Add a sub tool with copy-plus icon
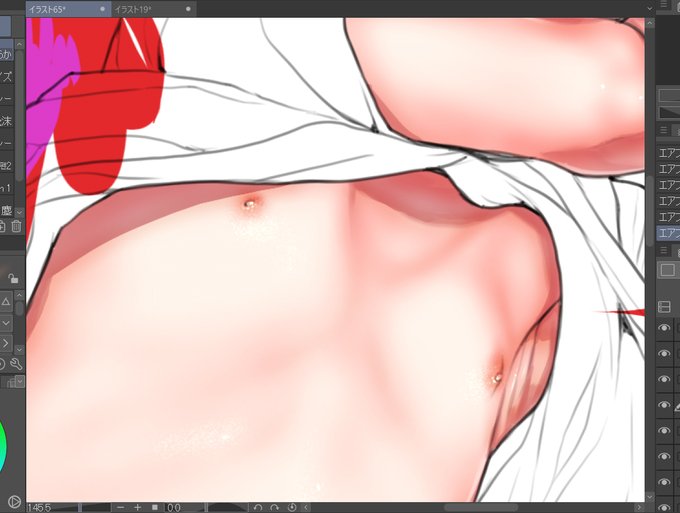The height and width of the screenshot is (513, 680). click(x=2, y=226)
